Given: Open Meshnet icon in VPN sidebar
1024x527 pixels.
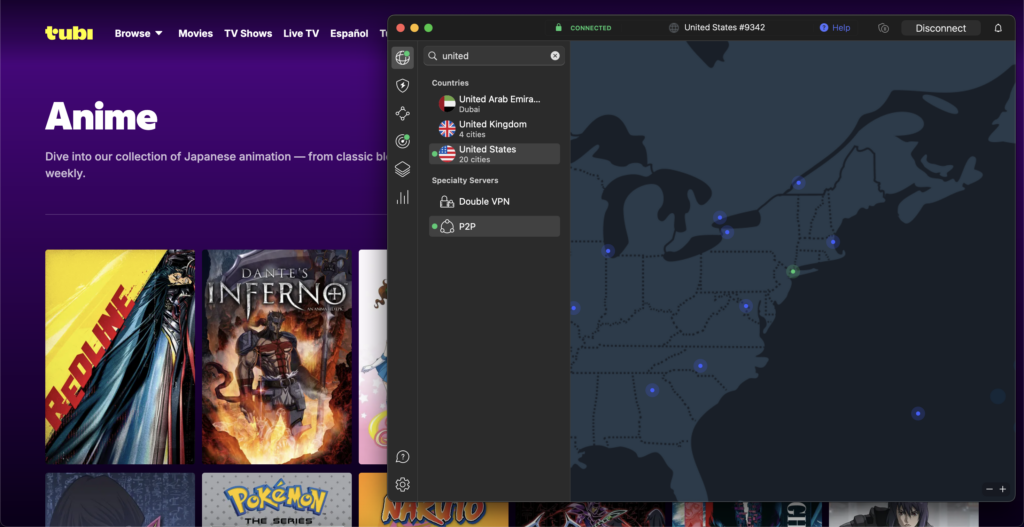Looking at the screenshot, I should tap(402, 113).
